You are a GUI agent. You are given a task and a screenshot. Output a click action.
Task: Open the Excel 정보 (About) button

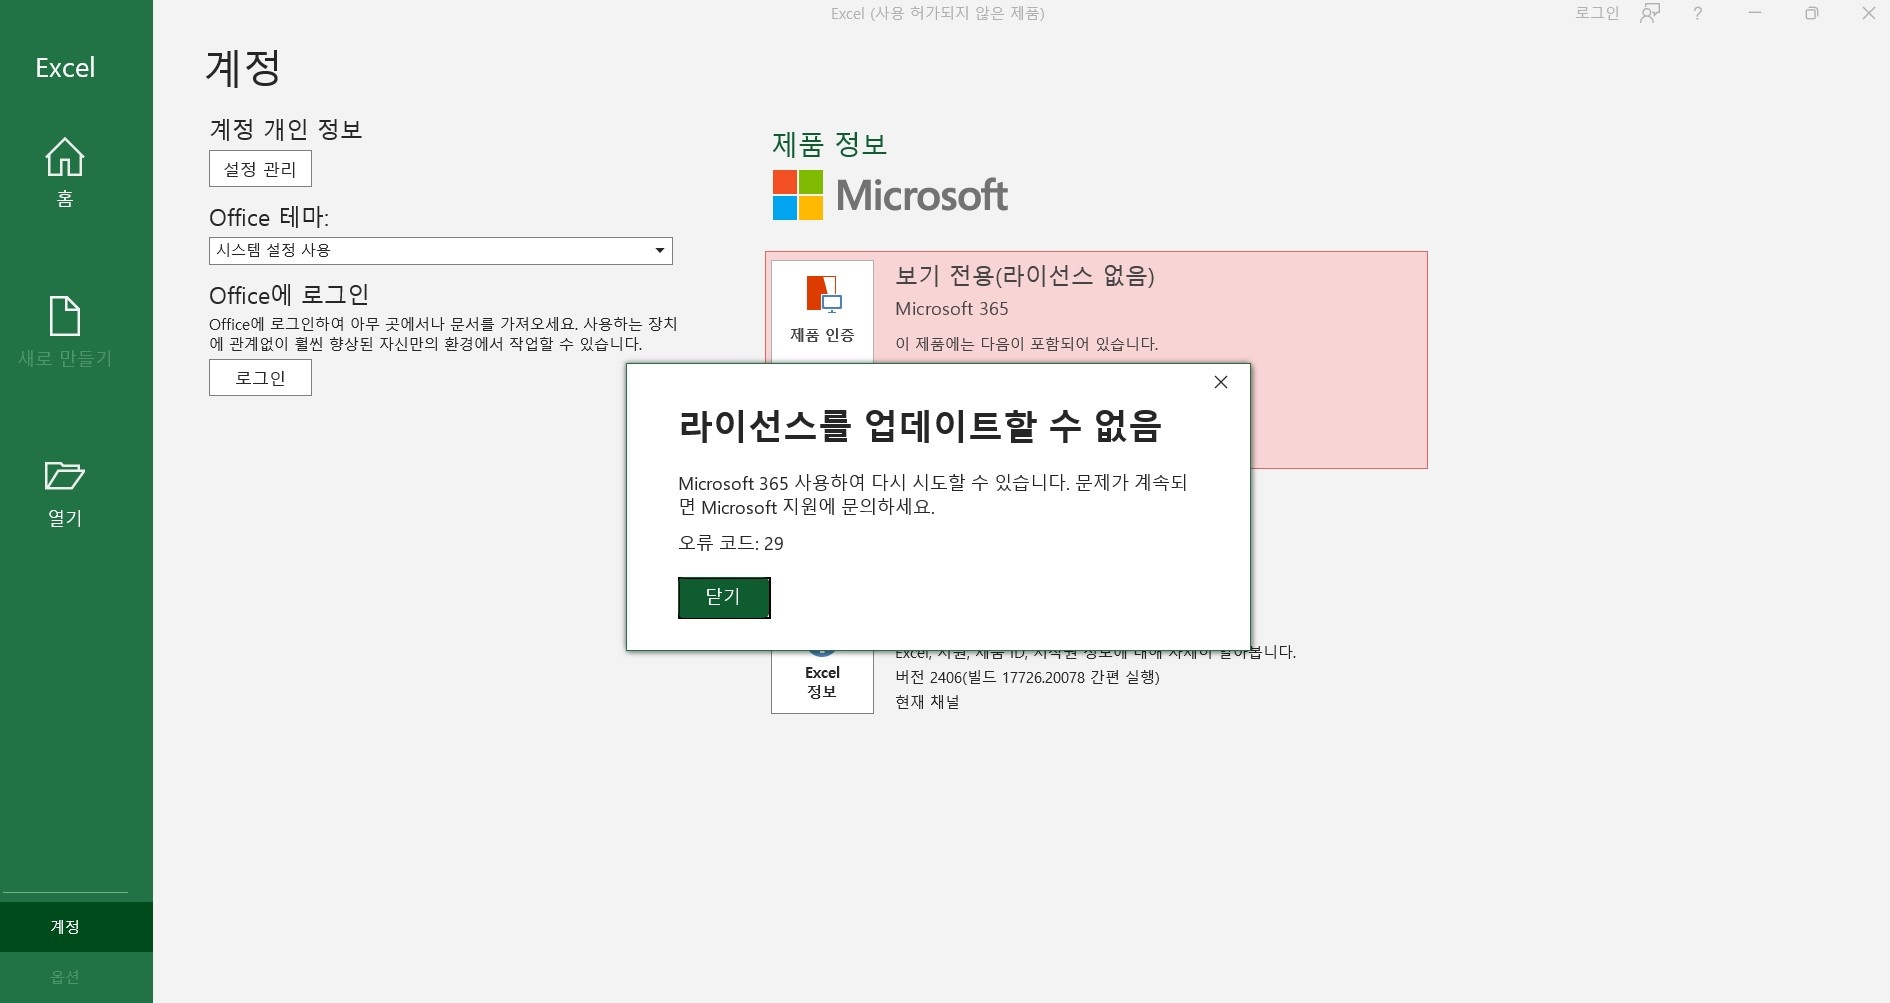(822, 681)
